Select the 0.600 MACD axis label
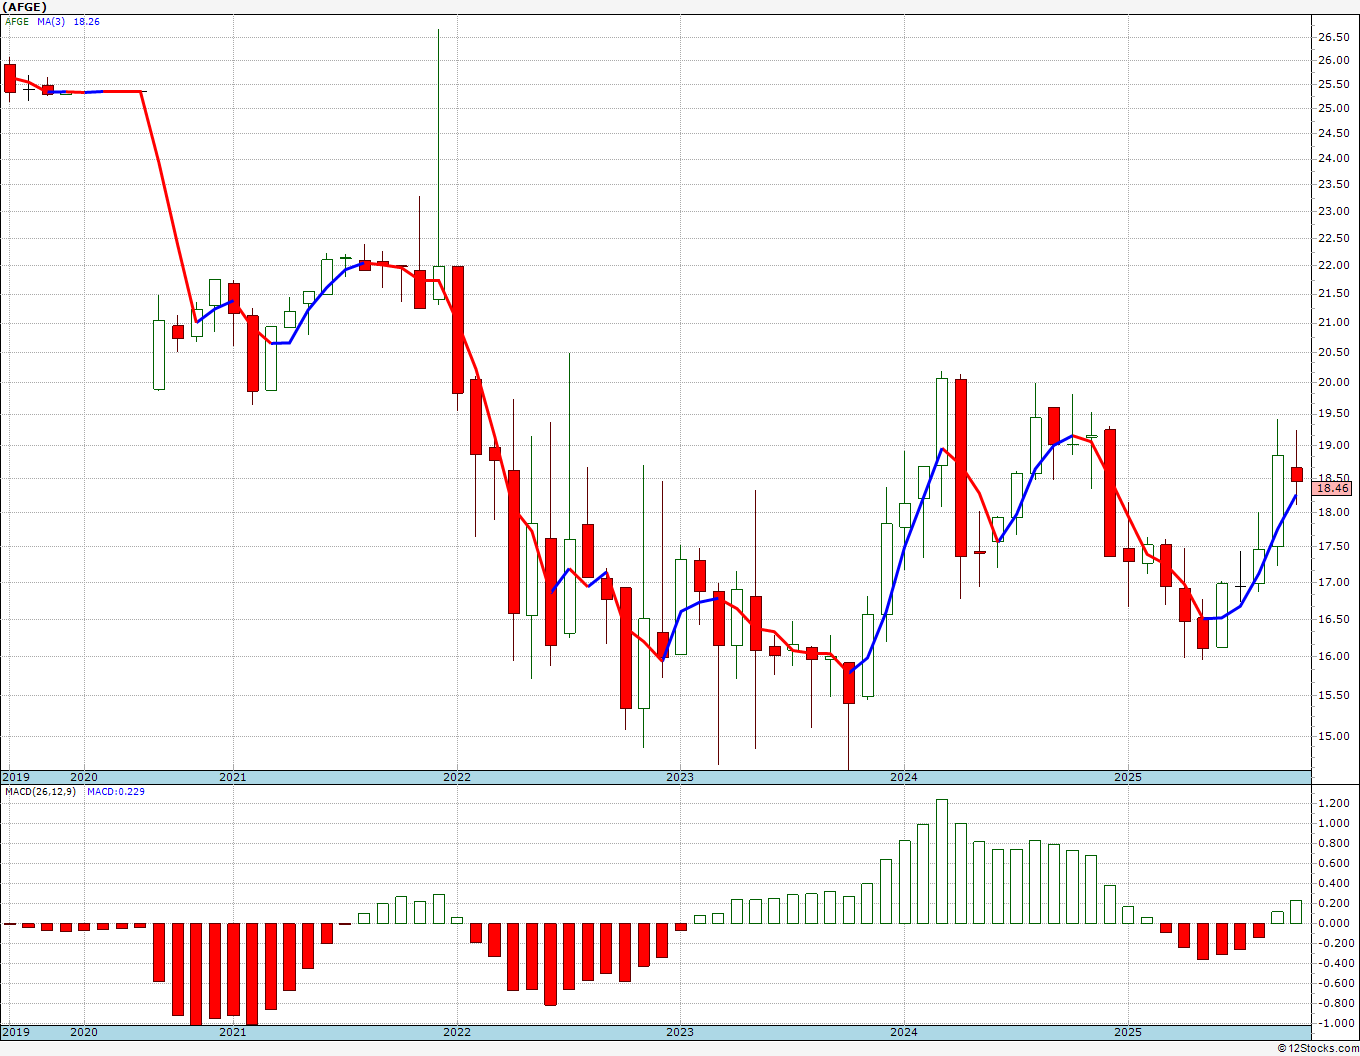 1334,863
